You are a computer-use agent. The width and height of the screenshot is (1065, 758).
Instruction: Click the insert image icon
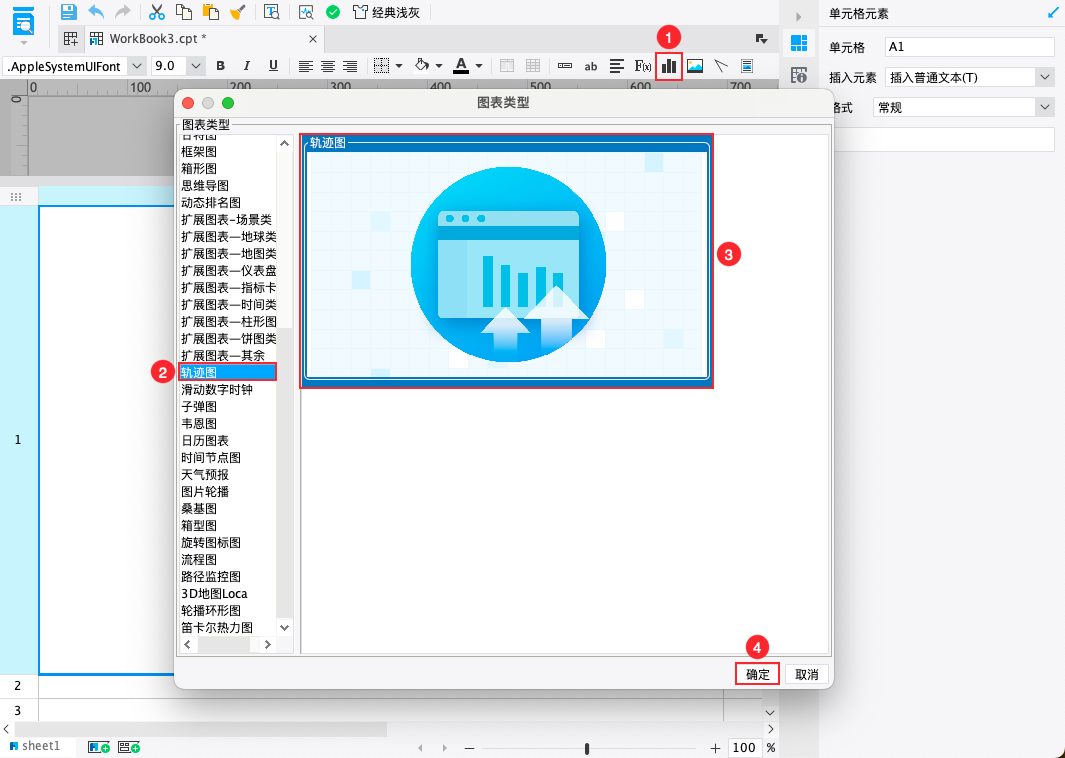(x=695, y=66)
